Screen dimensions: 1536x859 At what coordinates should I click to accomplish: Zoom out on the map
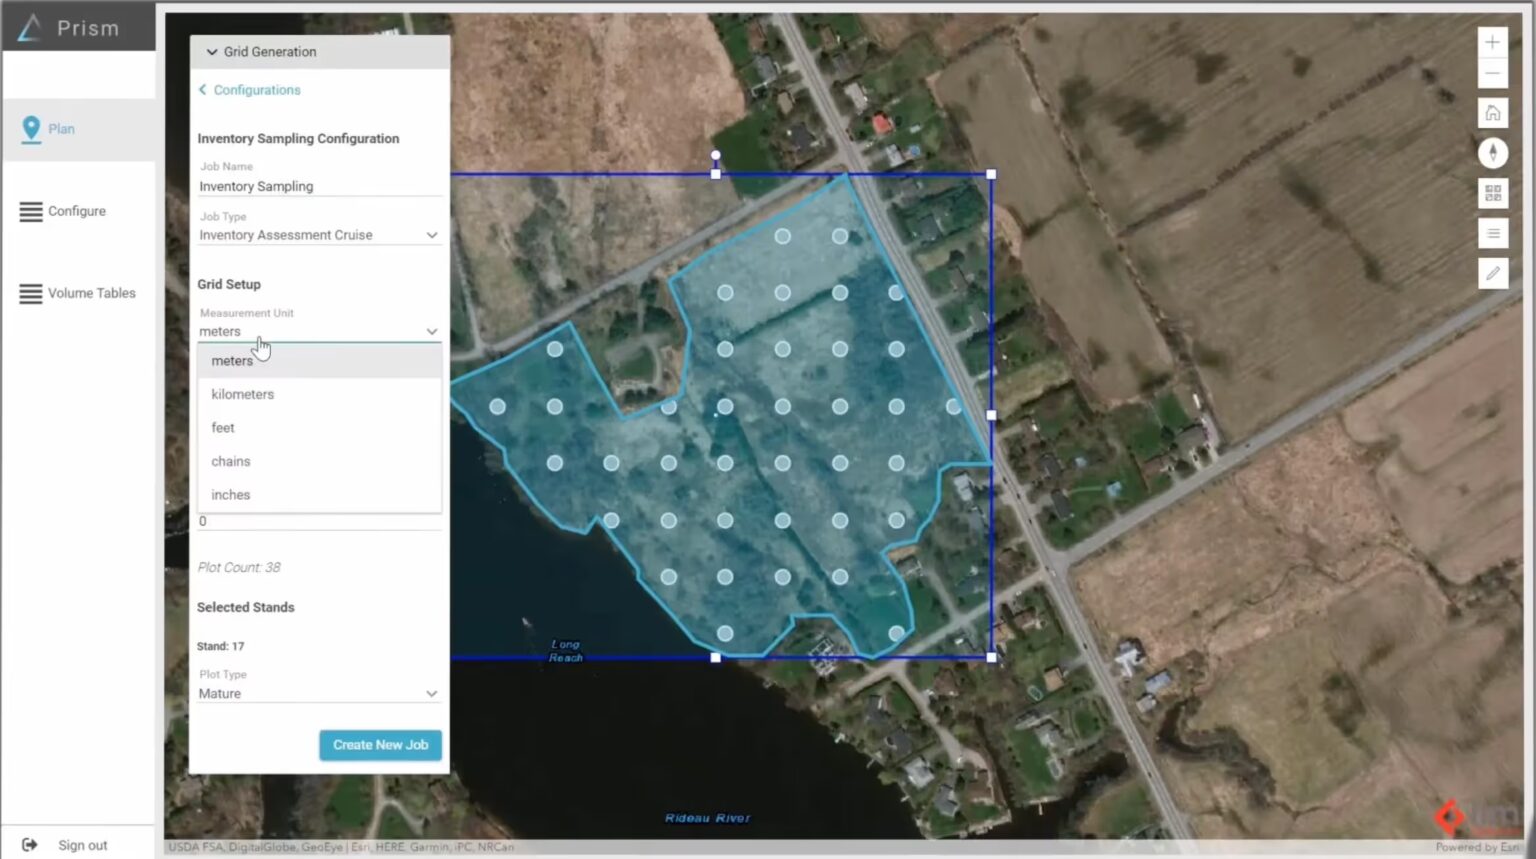tap(1492, 74)
